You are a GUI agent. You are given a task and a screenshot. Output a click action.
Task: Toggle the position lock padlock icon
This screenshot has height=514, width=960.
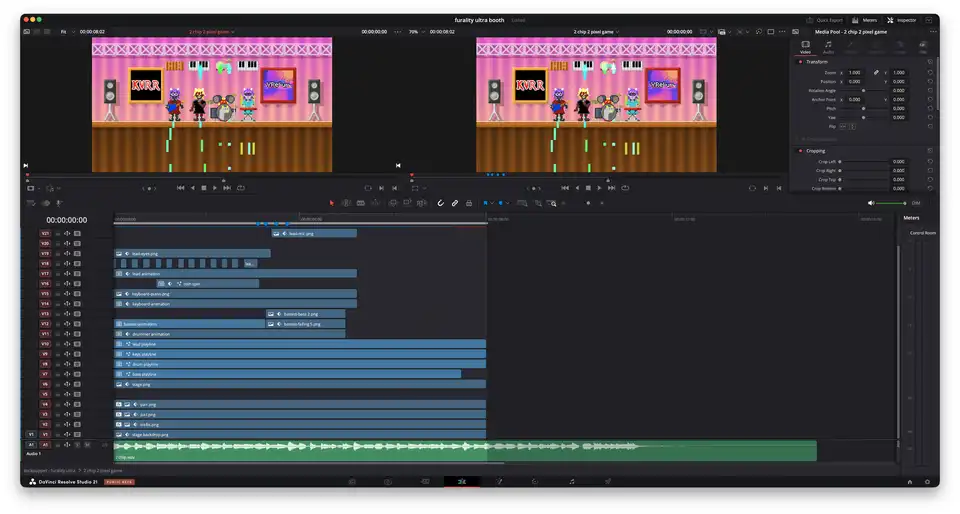click(x=469, y=203)
